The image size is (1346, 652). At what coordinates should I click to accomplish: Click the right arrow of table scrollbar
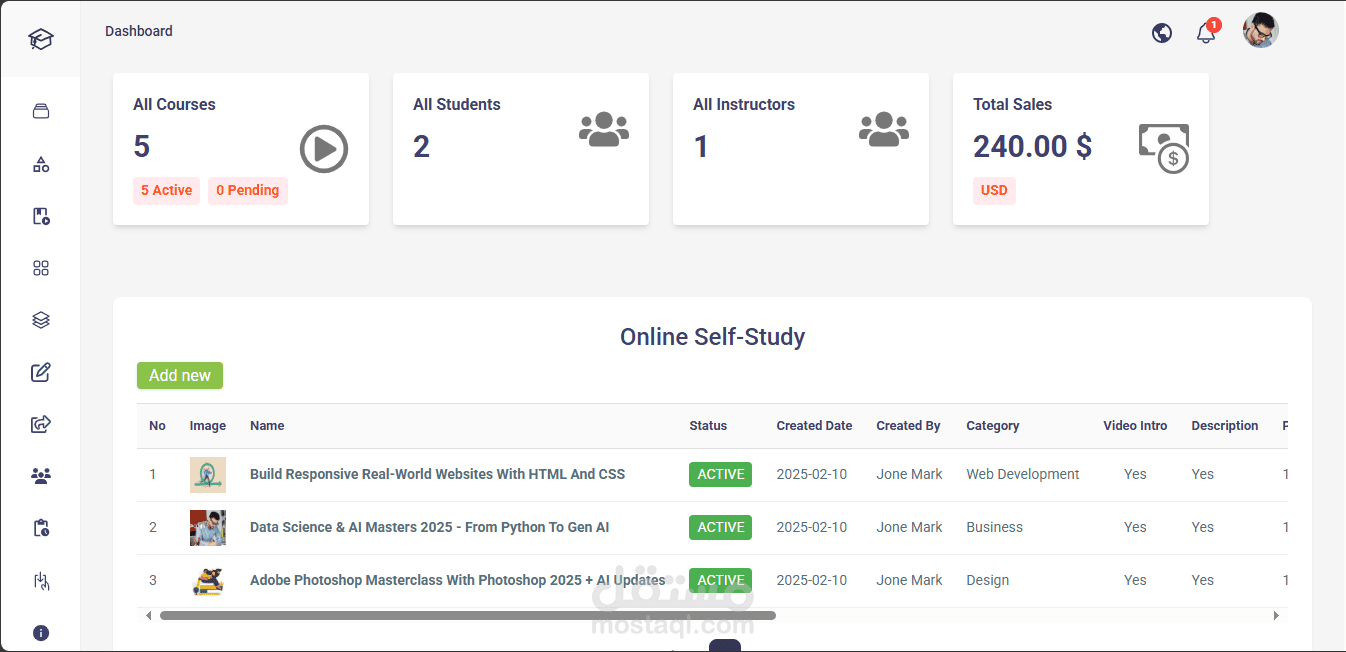click(1276, 616)
